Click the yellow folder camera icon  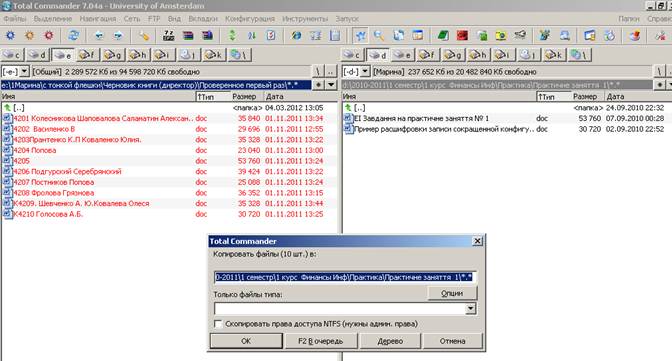(x=501, y=36)
